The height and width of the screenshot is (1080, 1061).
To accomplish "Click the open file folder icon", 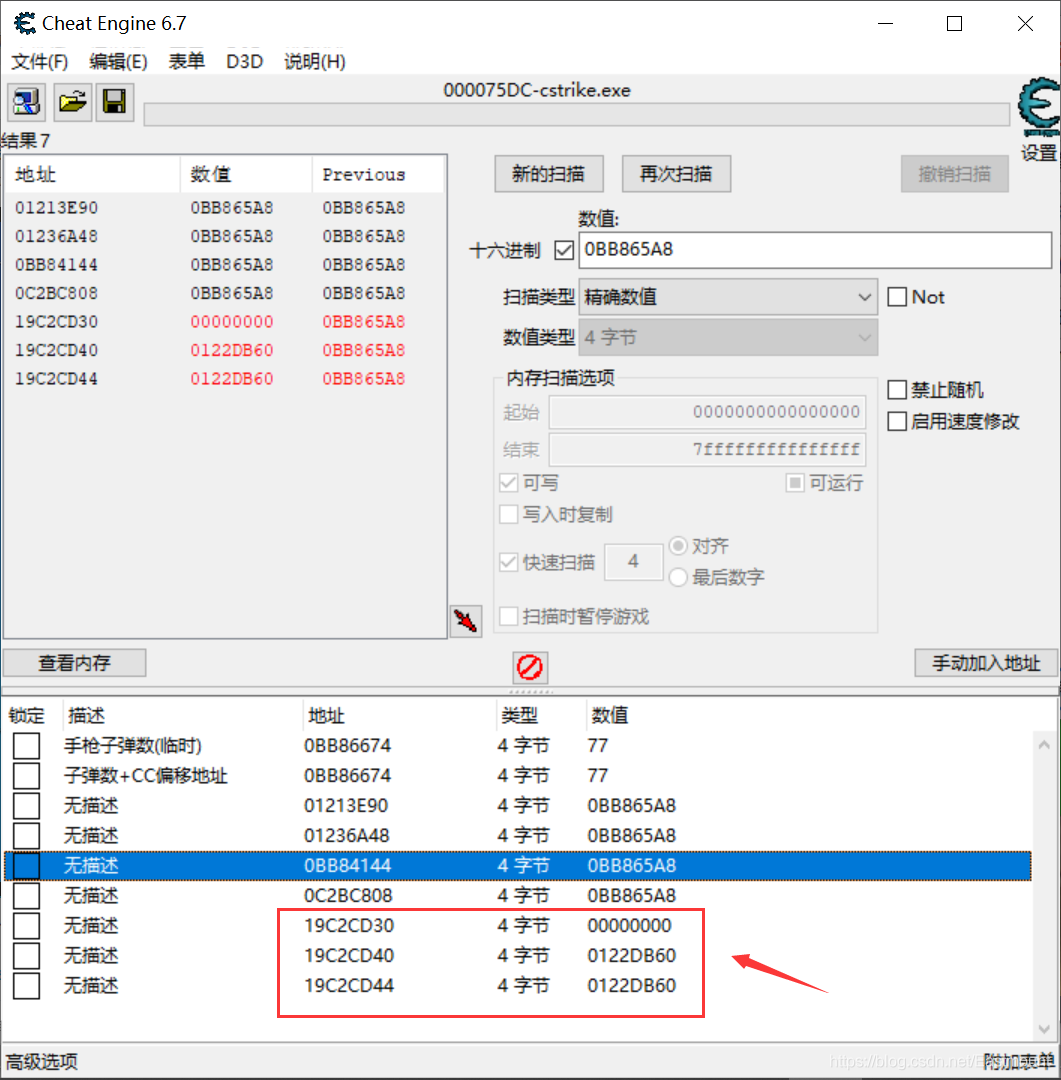I will click(72, 103).
